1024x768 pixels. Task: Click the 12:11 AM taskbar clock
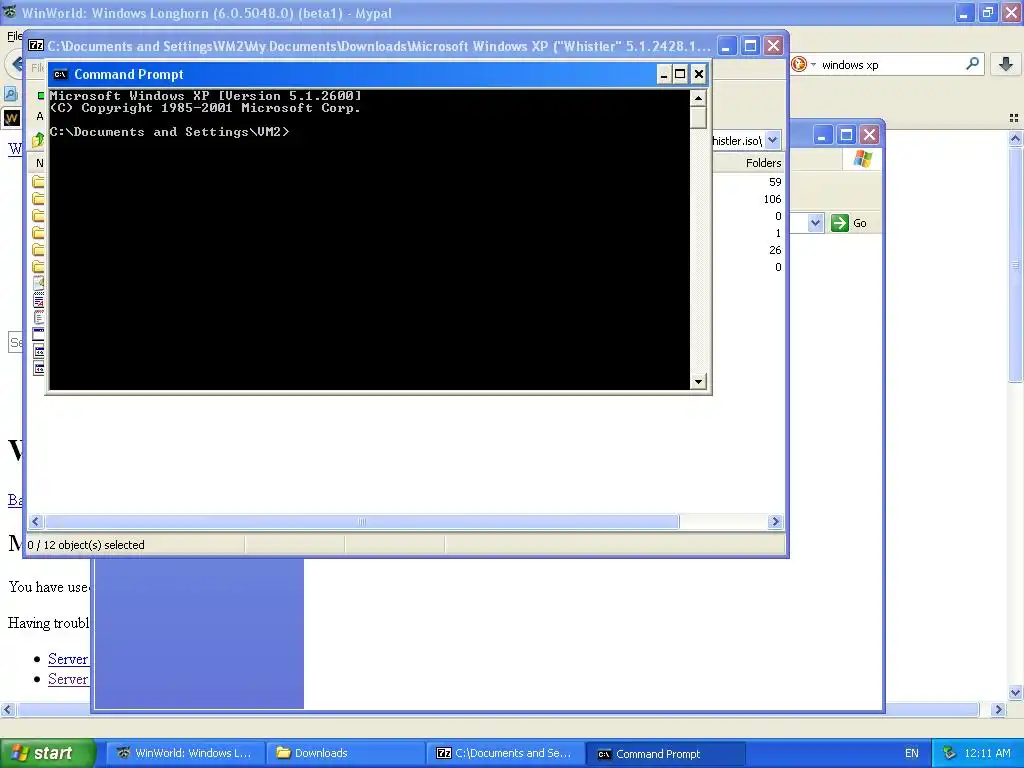987,753
